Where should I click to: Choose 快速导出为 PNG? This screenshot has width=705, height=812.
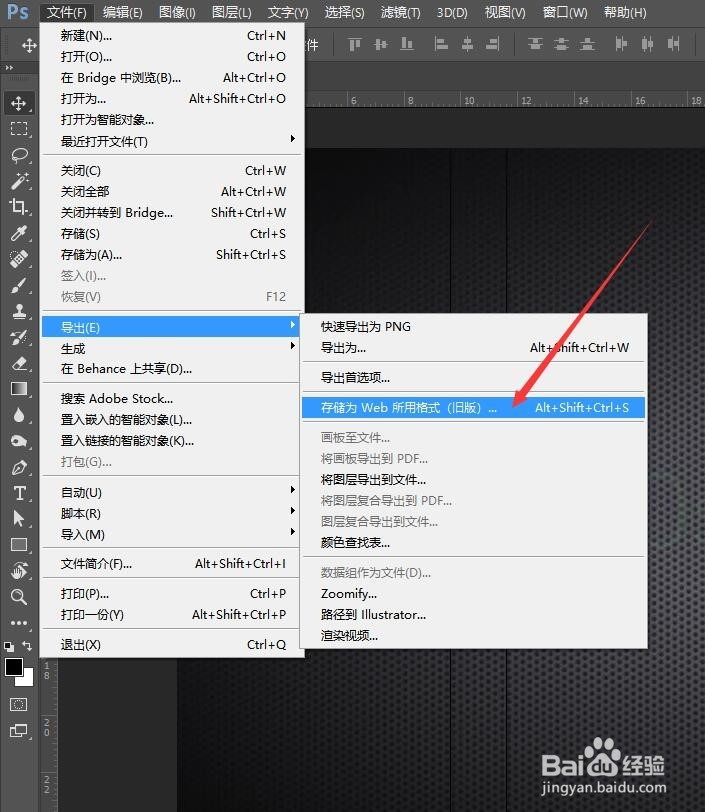pos(473,327)
